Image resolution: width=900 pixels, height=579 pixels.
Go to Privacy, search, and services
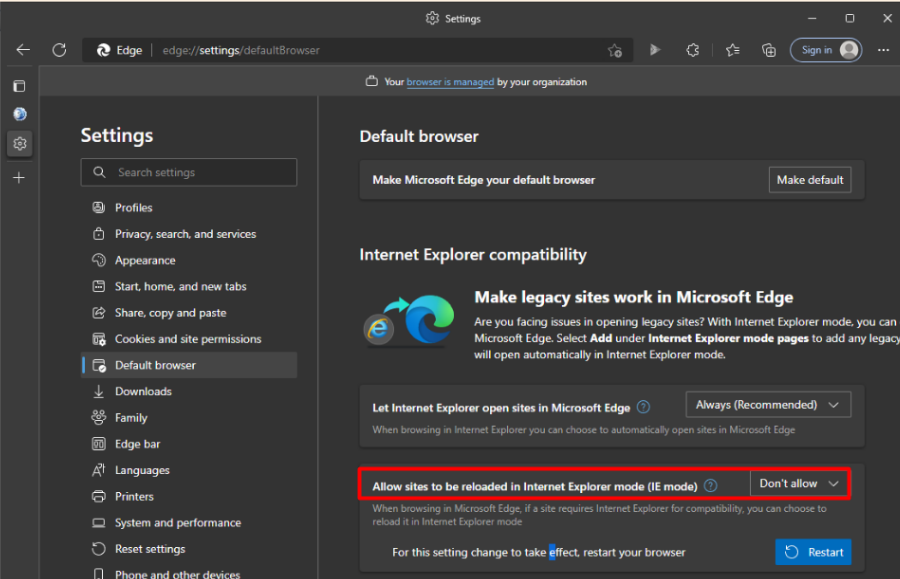click(x=185, y=234)
